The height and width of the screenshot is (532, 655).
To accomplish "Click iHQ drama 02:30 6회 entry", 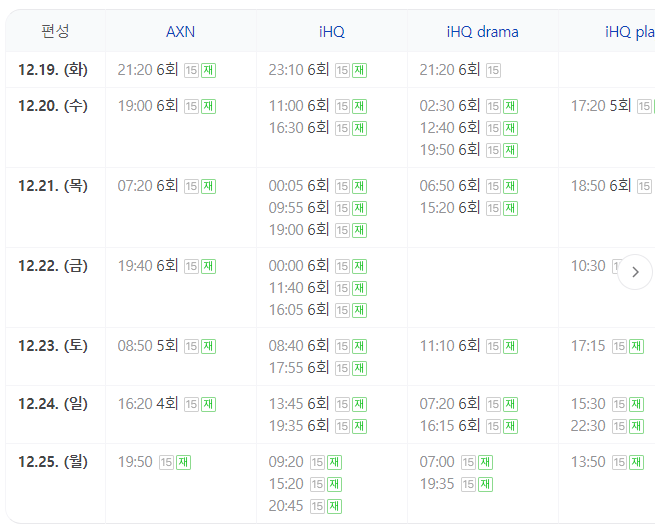I will point(469,106).
